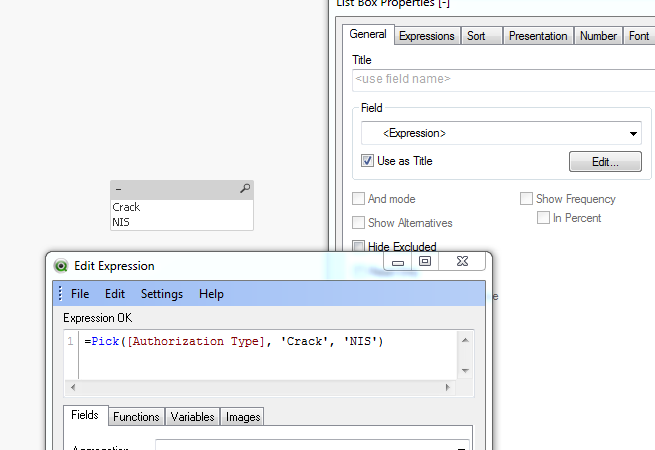This screenshot has width=655, height=450.
Task: Open the Edit menu in Edit Expression
Action: click(x=115, y=294)
